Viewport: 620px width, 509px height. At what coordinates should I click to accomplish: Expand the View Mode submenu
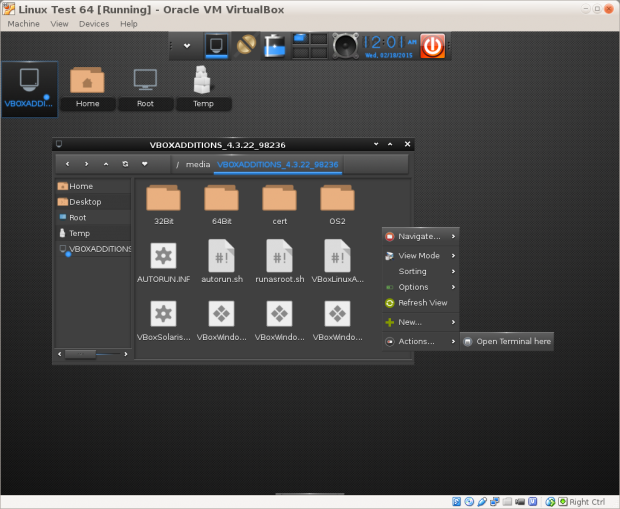click(420, 256)
